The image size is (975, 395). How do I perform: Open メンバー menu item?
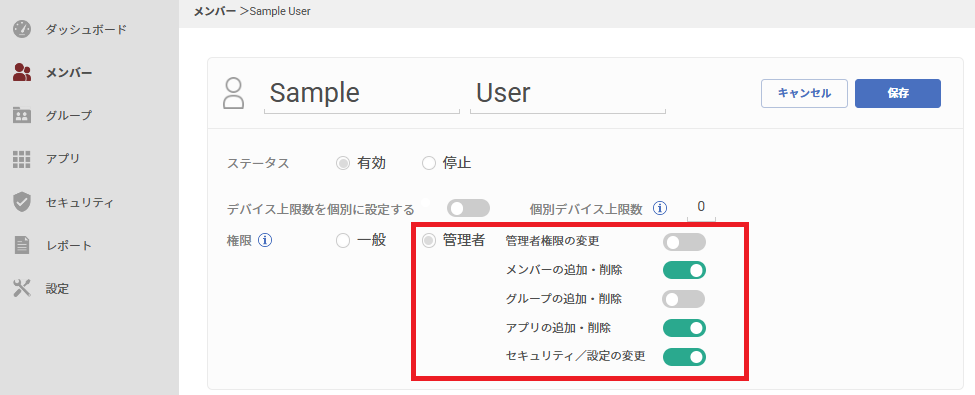pos(68,73)
